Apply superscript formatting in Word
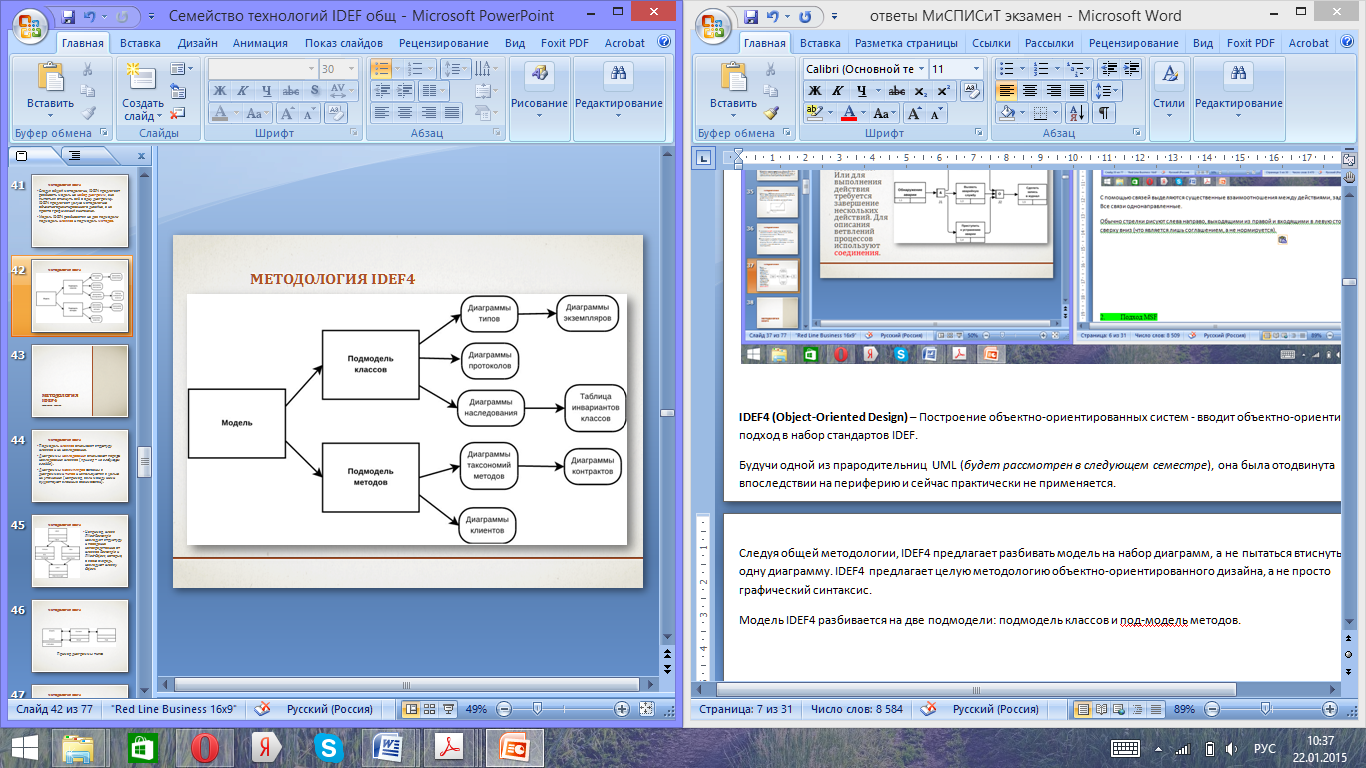 (943, 91)
